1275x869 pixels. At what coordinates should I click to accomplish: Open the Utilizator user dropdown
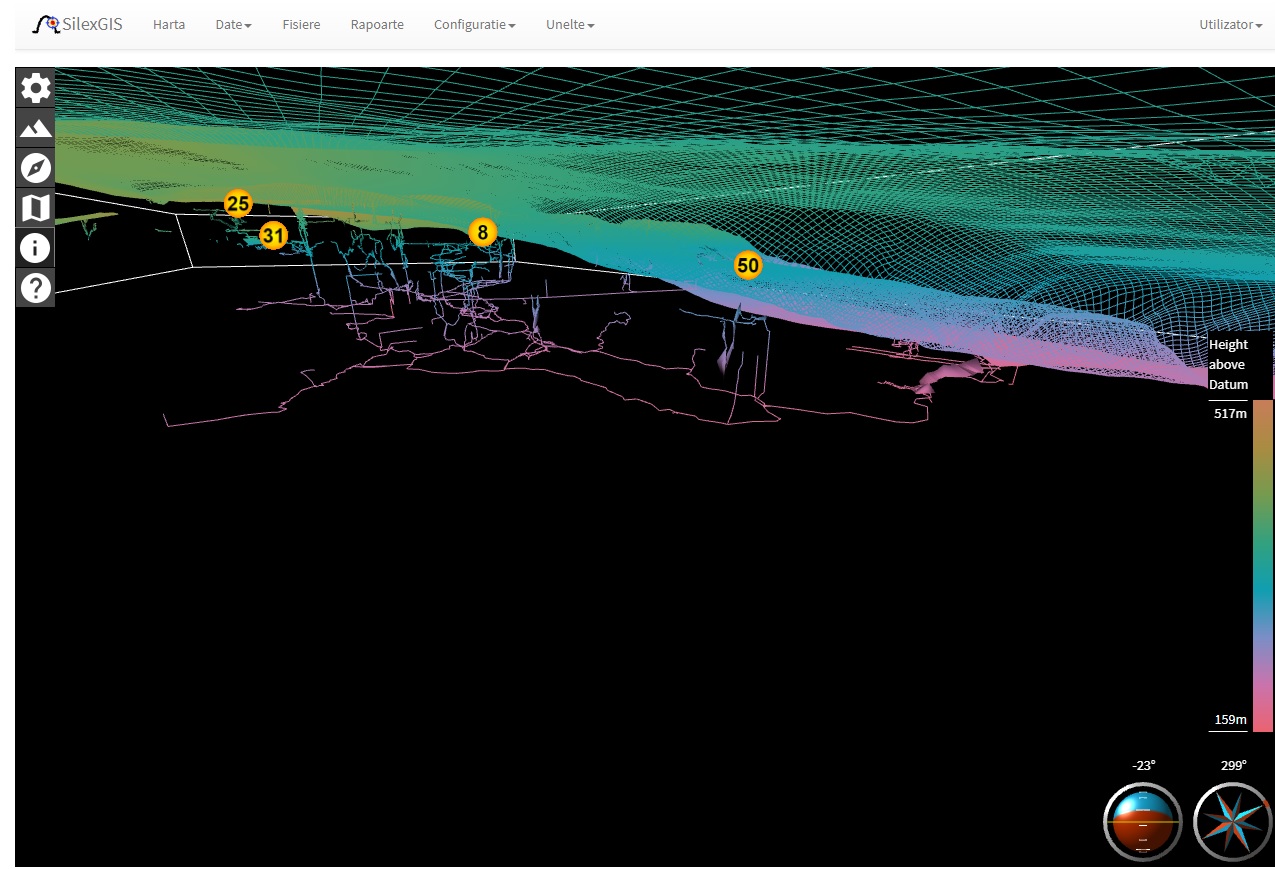(x=1230, y=24)
